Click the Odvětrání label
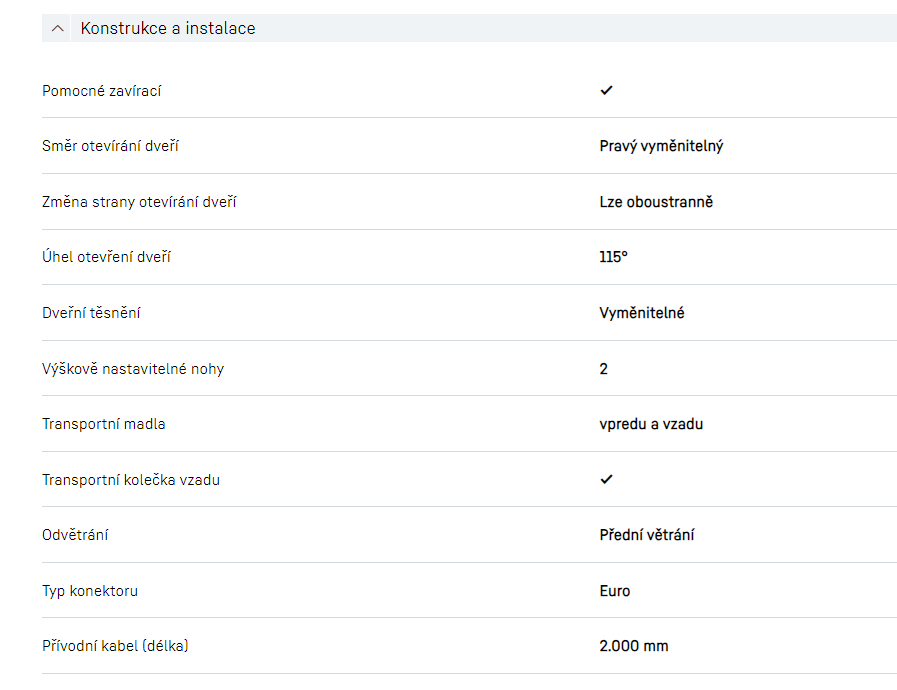897x690 pixels. click(x=75, y=535)
